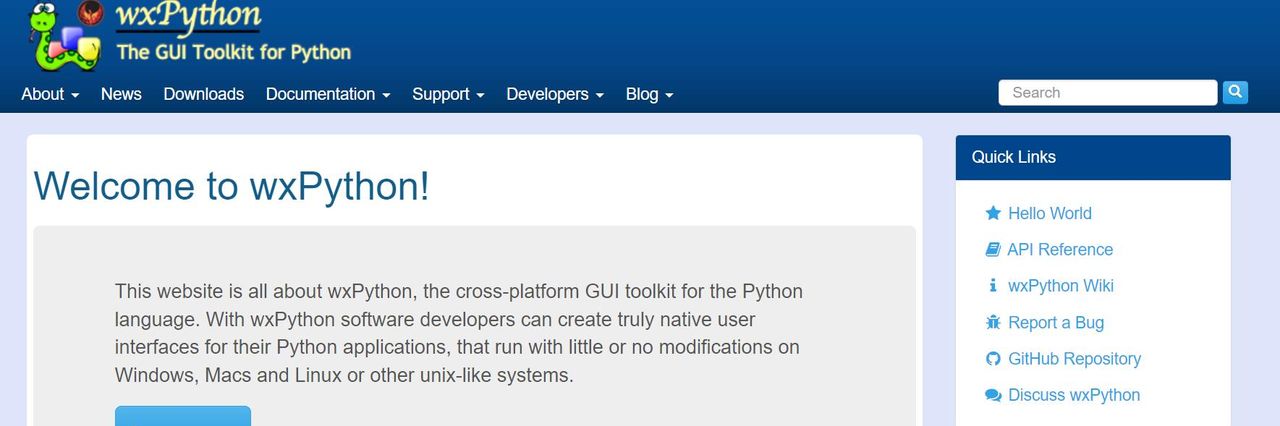Viewport: 1280px width, 426px height.
Task: Focus the Search input field
Action: pyautogui.click(x=1108, y=92)
